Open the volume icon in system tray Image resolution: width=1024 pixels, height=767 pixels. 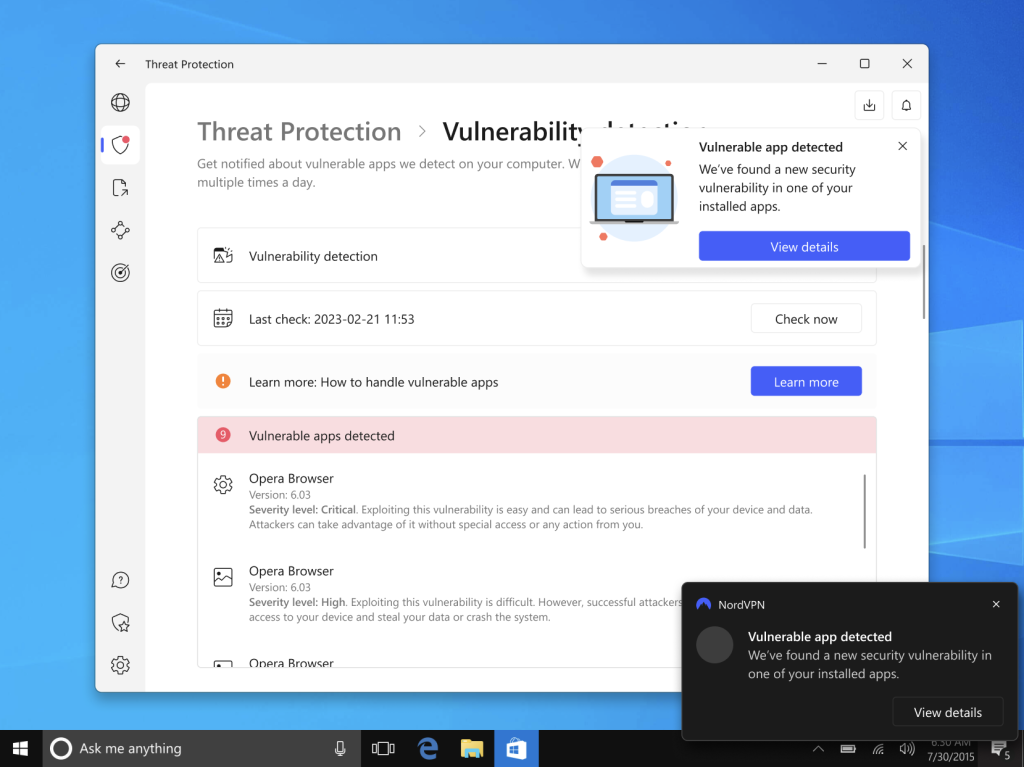click(907, 749)
